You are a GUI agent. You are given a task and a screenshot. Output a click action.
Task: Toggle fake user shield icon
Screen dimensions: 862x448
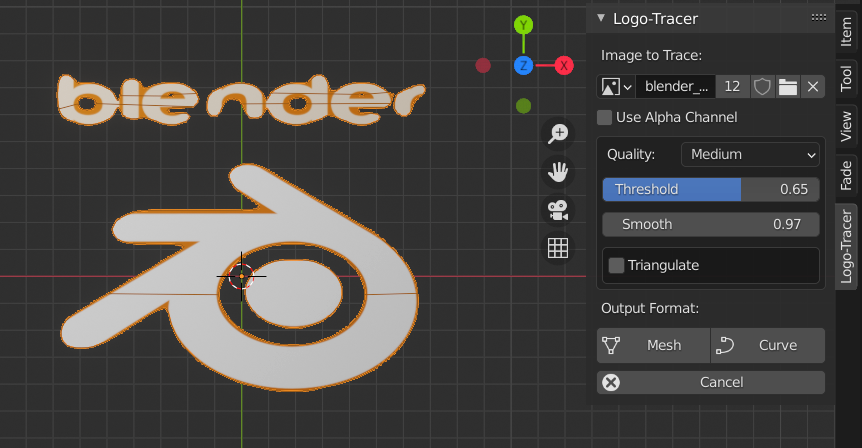pos(762,87)
